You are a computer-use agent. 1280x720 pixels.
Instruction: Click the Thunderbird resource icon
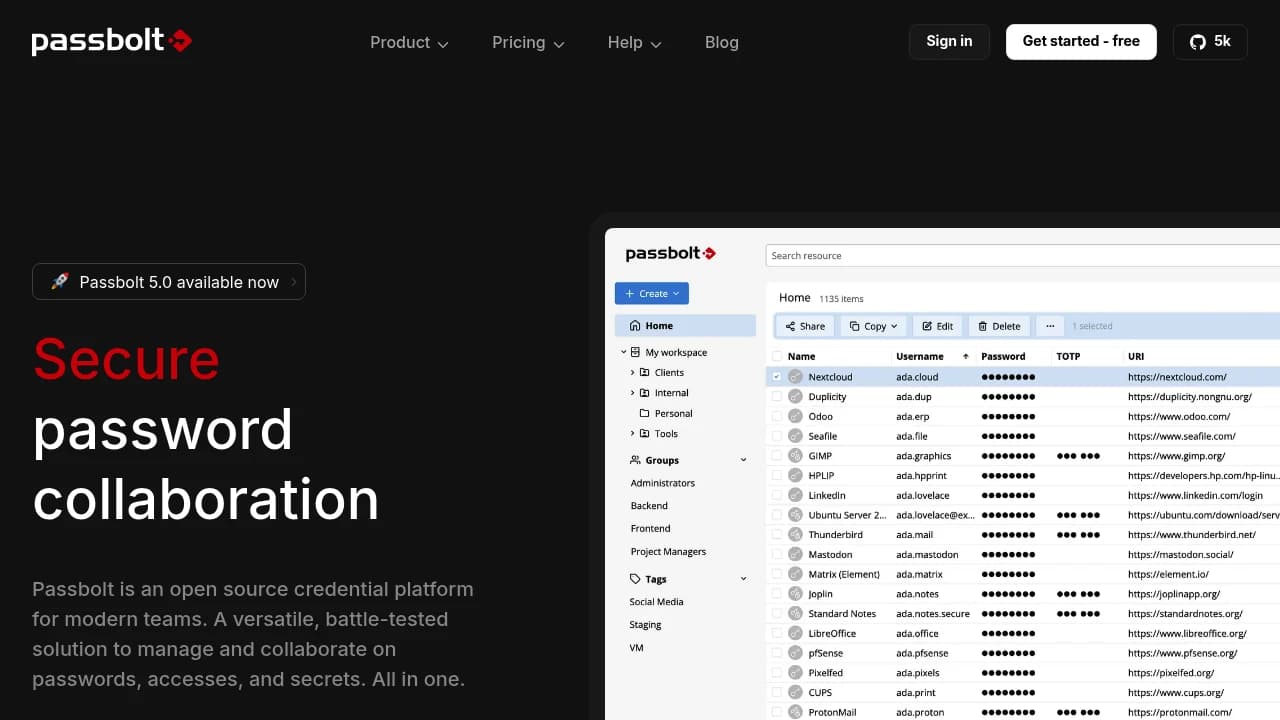(796, 535)
